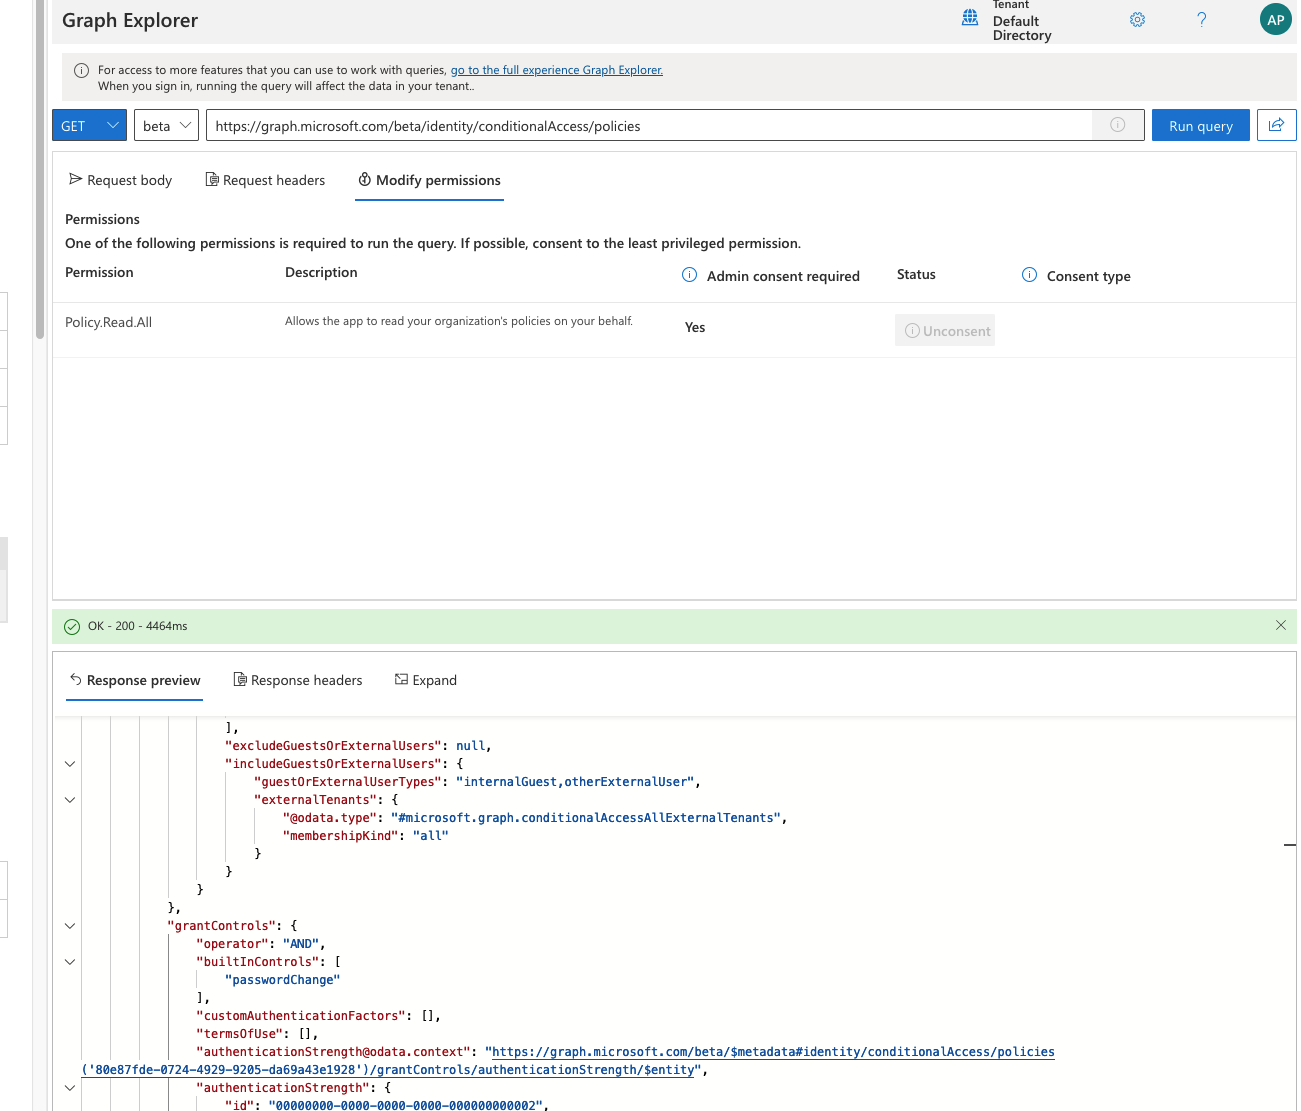The image size is (1301, 1111).
Task: Open the HTTP method GET dropdown
Action: tap(89, 125)
